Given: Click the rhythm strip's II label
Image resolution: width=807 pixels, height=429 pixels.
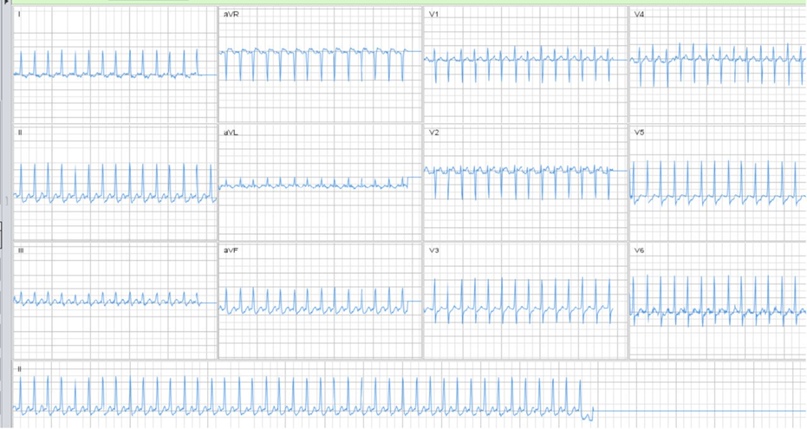Looking at the screenshot, I should [19, 369].
